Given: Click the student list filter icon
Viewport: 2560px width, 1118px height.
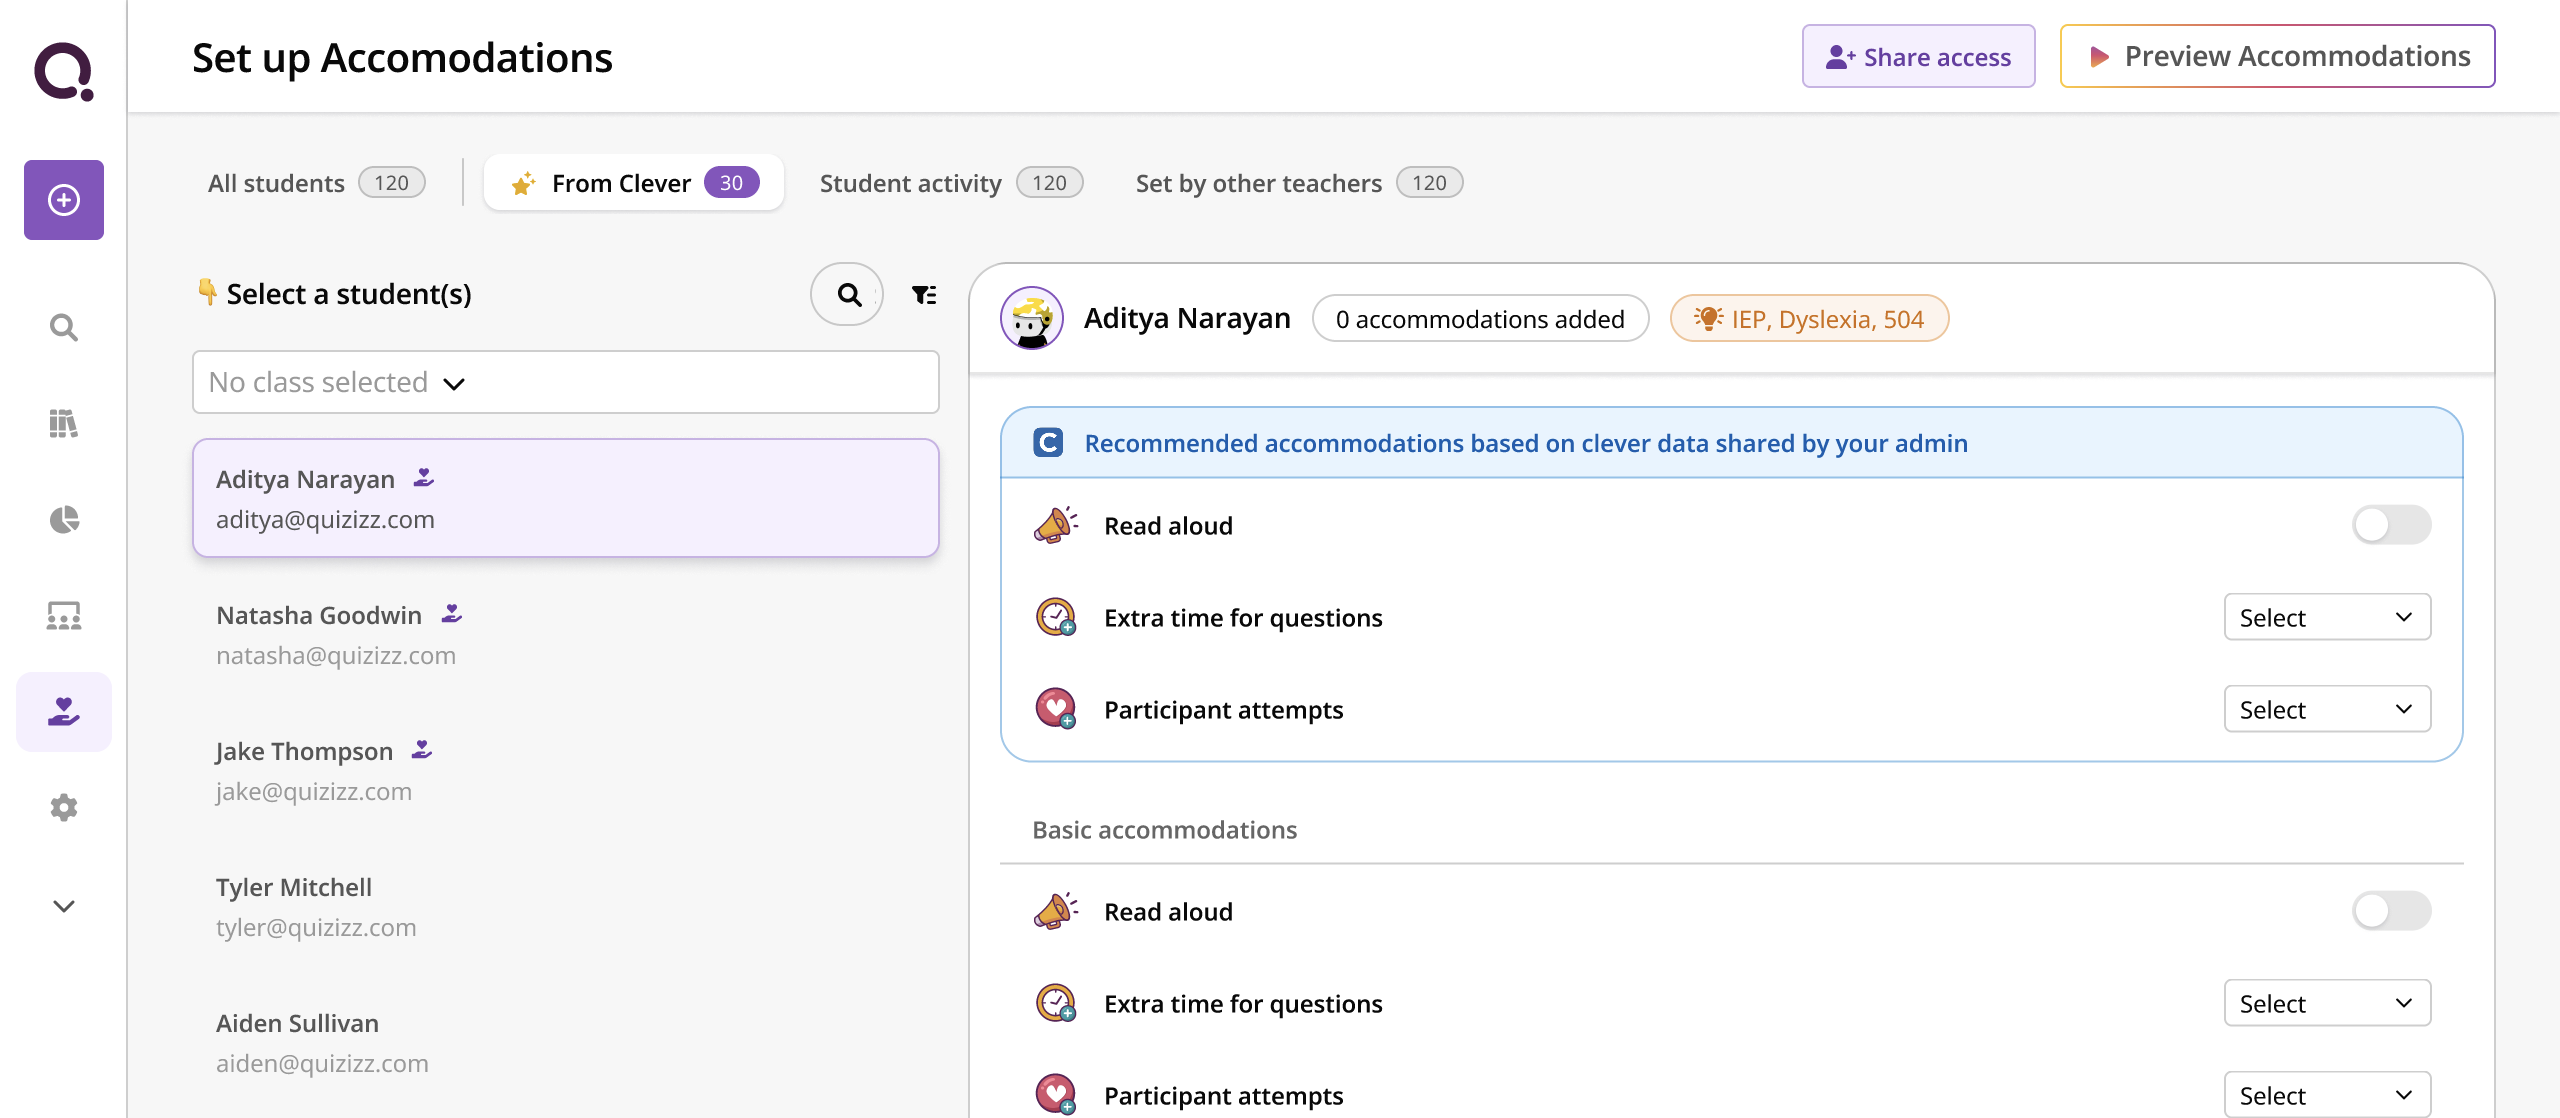Looking at the screenshot, I should coord(924,294).
